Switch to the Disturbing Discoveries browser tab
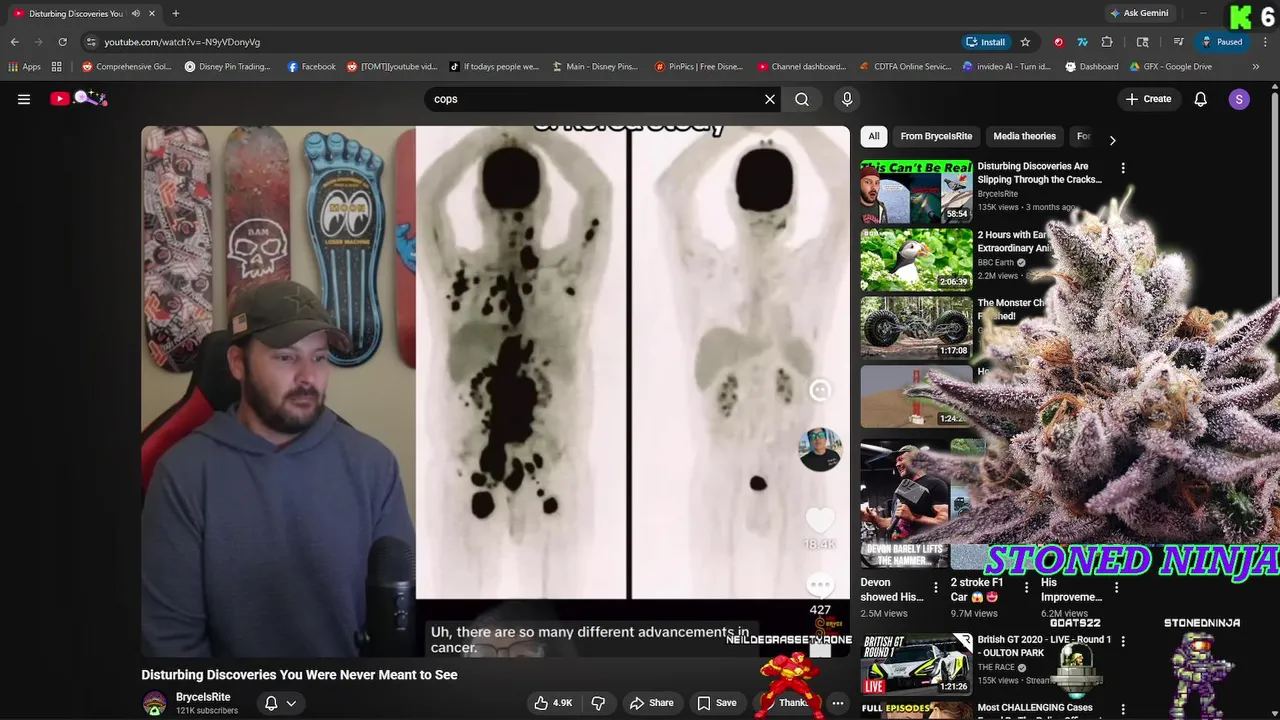 [x=76, y=13]
